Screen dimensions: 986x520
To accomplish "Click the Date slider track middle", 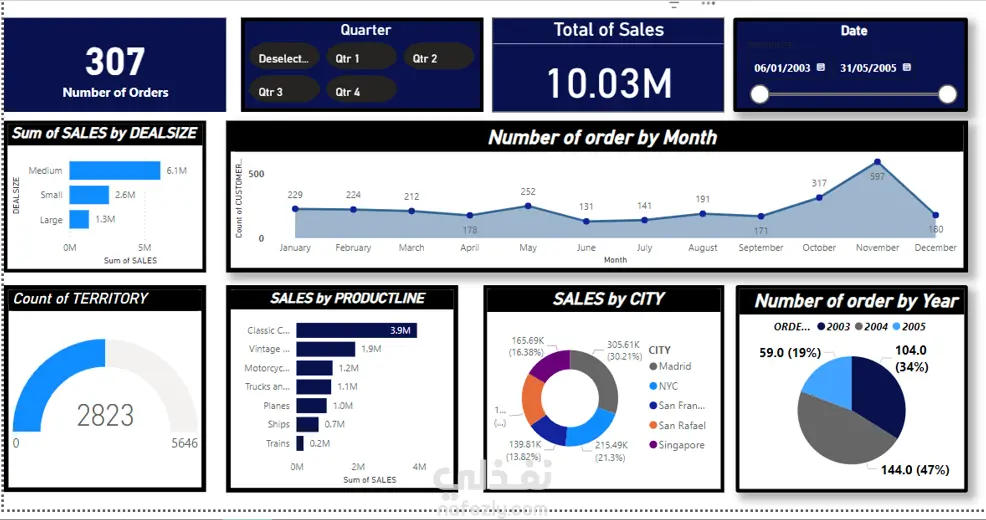I will (x=853, y=94).
